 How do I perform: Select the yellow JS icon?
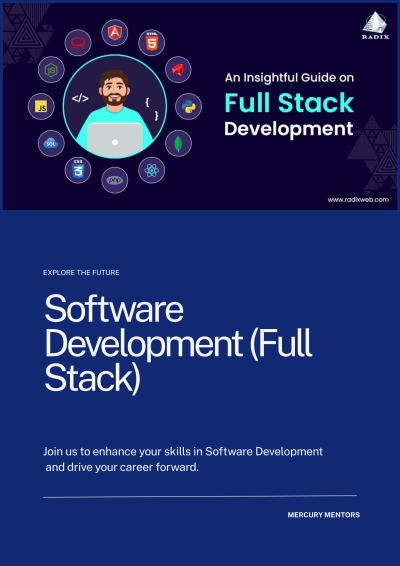[41, 106]
